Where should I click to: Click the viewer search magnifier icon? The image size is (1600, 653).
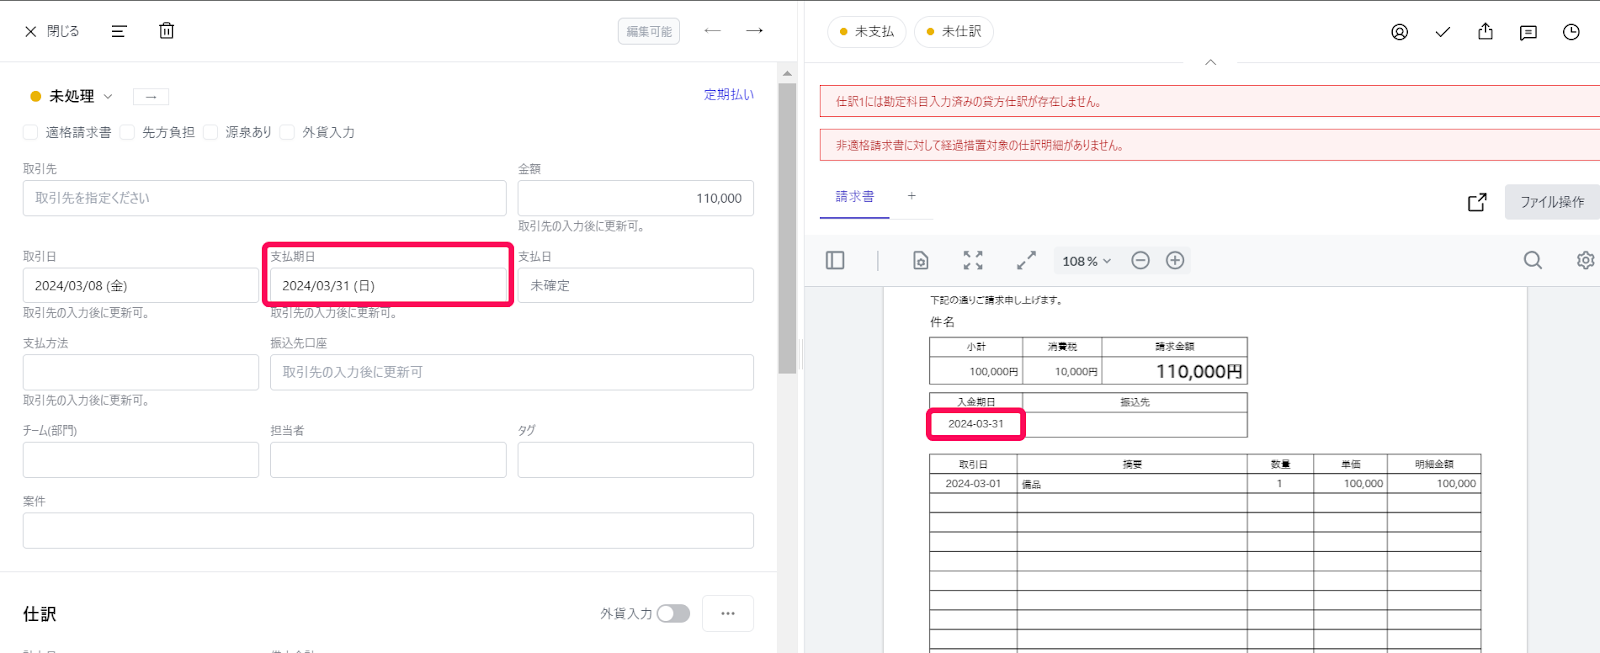1532,260
